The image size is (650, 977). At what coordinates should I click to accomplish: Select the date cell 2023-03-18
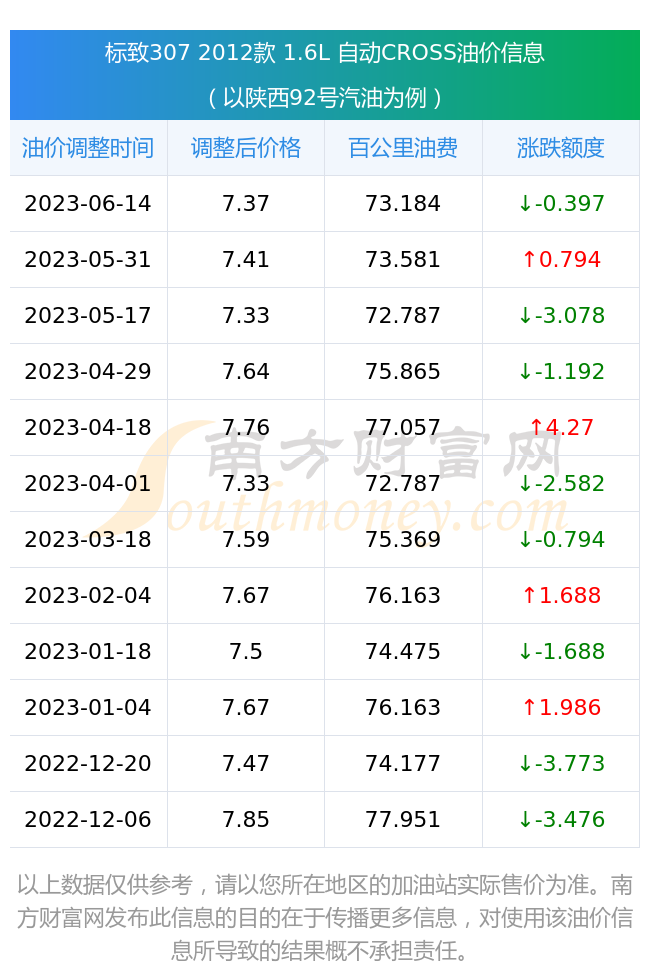click(88, 540)
